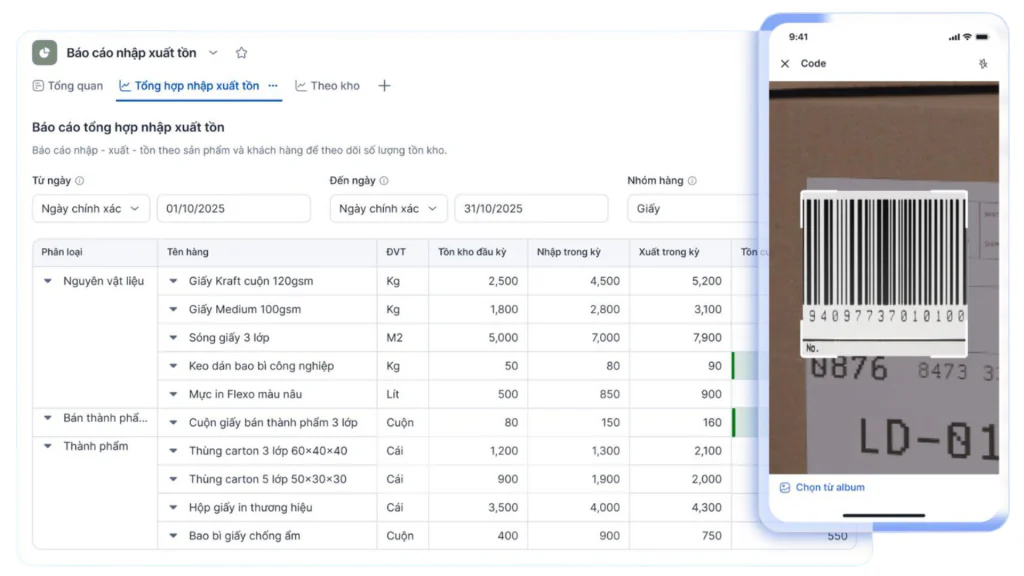This screenshot has width=1024, height=576.
Task: Collapse the Nguyên vật liệu group
Action: pos(48,281)
